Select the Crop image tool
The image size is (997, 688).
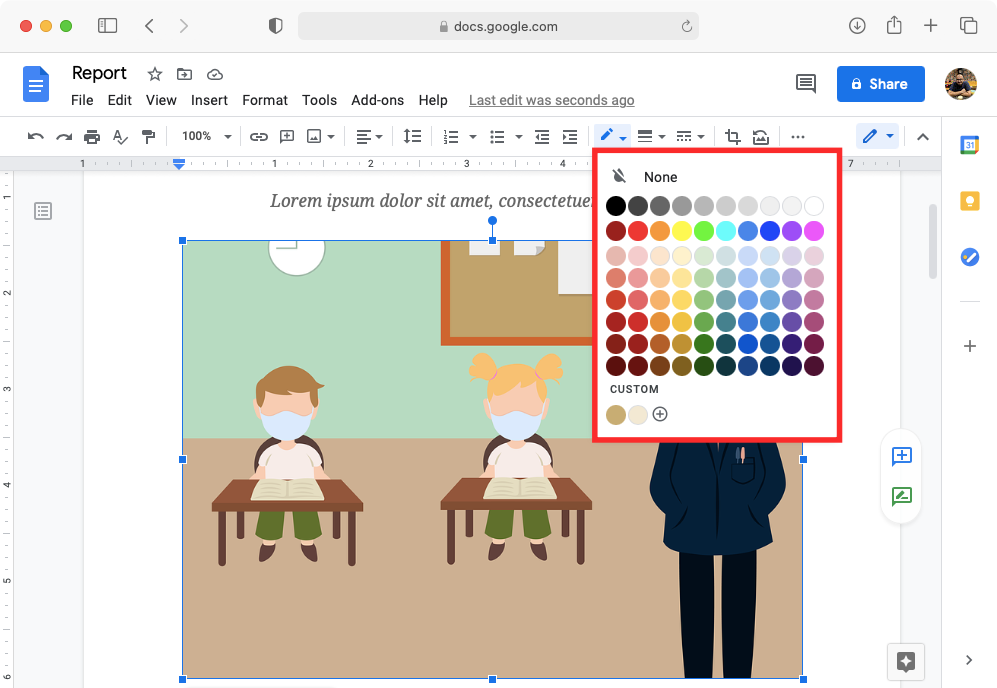coord(732,136)
